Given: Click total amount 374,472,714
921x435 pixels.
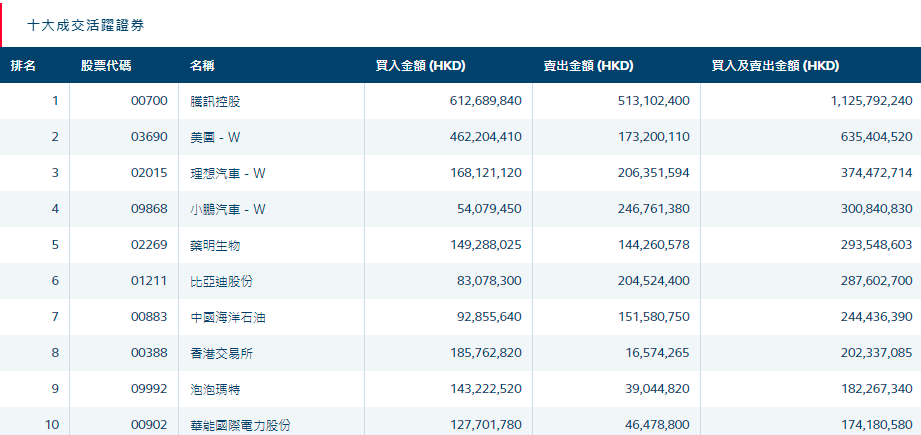Looking at the screenshot, I should pos(877,173).
